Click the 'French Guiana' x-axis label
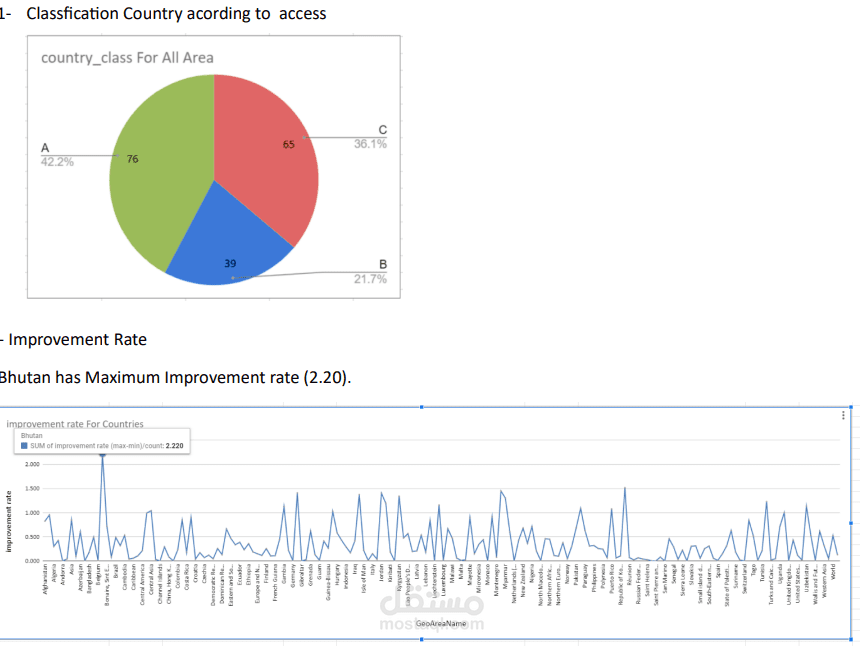Viewport: 865px width, 646px height. click(x=275, y=582)
